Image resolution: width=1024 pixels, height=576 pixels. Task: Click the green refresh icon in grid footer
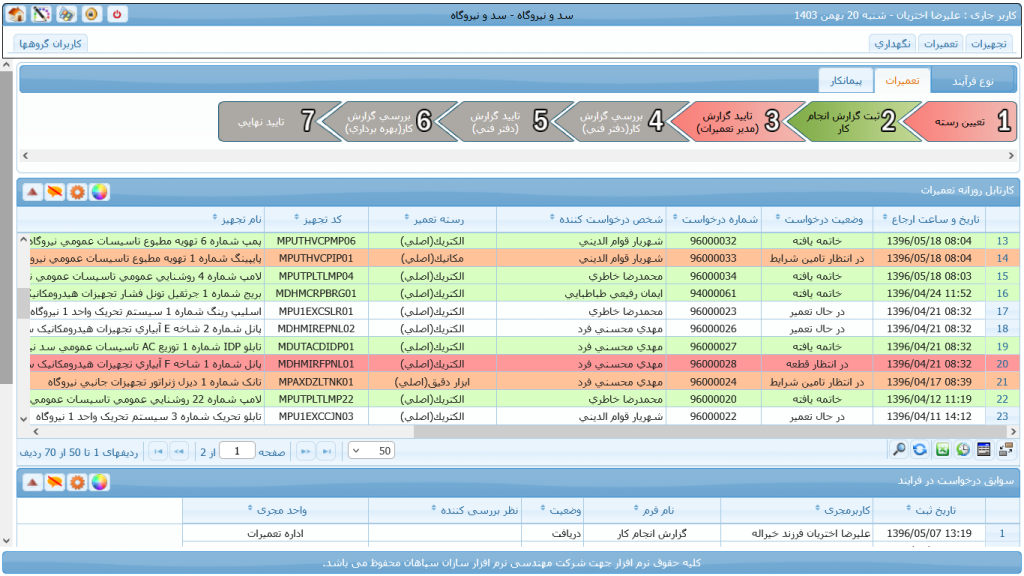(920, 451)
